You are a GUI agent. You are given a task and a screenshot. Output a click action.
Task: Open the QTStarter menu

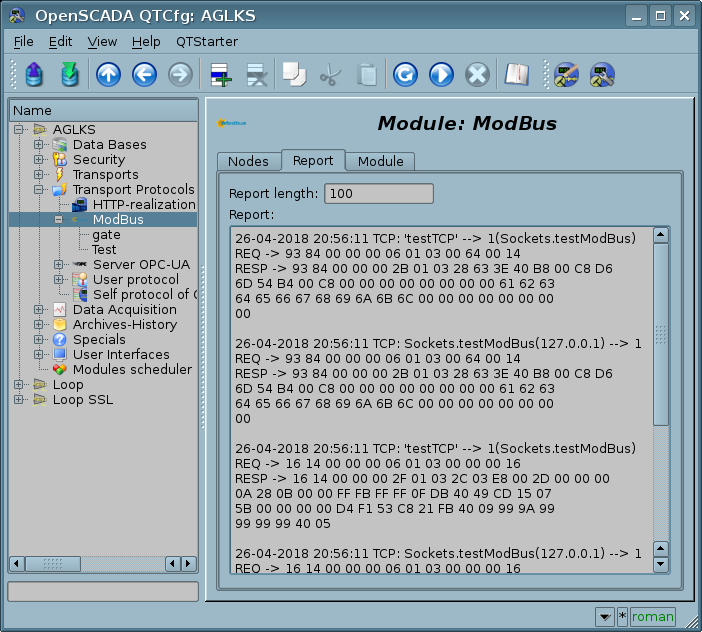pos(206,41)
